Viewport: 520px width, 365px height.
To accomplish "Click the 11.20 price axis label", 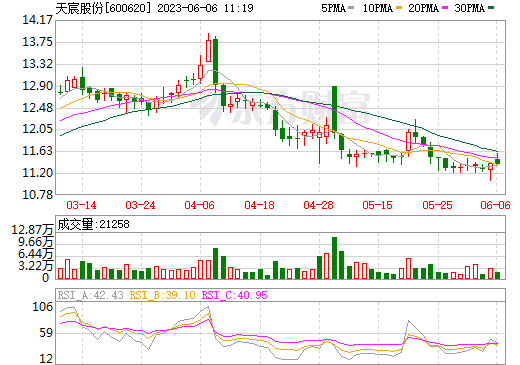I will pos(37,173).
